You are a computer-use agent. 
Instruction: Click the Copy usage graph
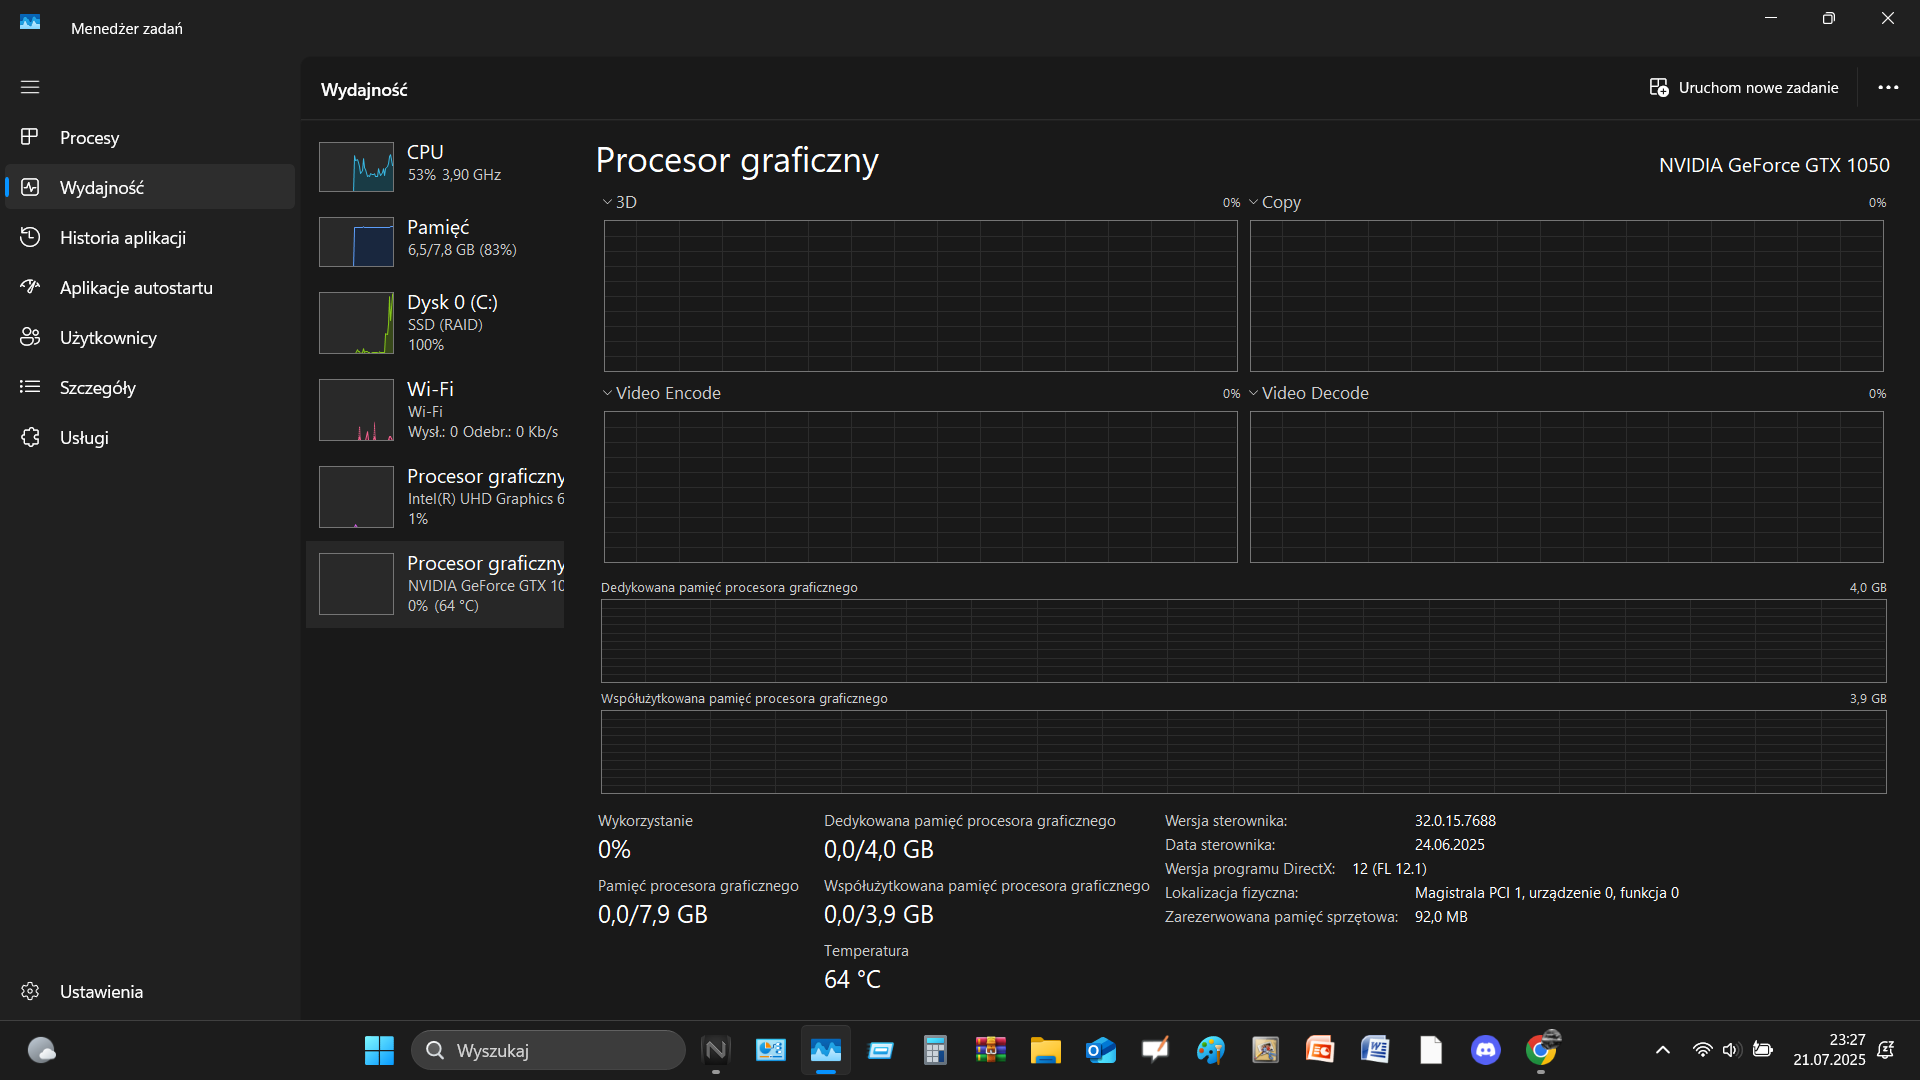[x=1566, y=296]
